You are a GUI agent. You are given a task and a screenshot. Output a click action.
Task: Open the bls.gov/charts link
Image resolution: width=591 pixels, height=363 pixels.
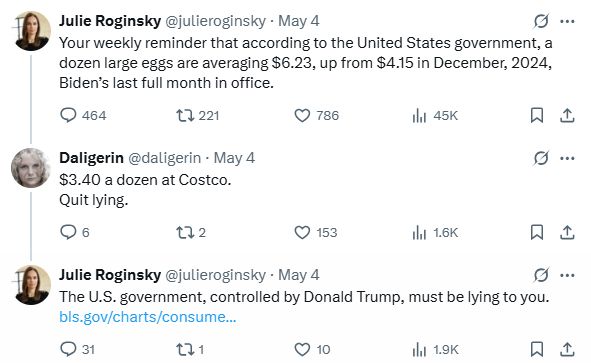[x=148, y=317]
